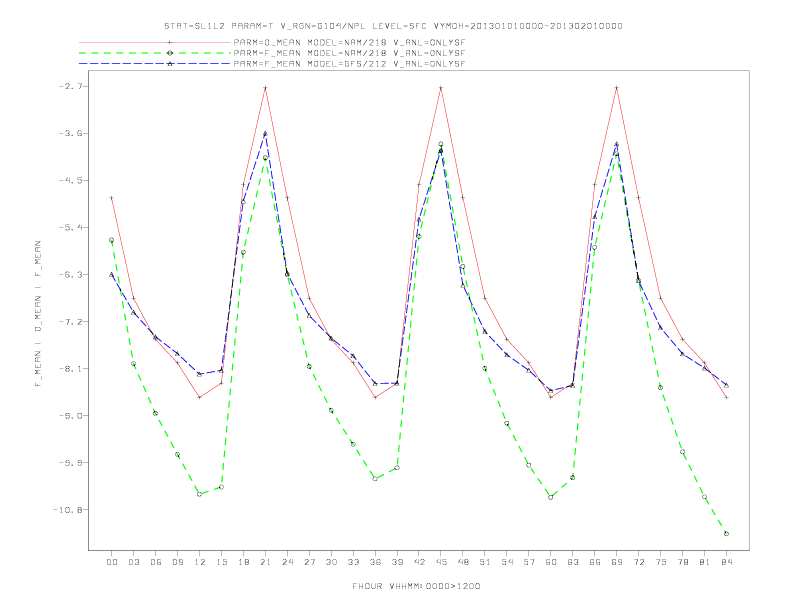Screen dimensions: 792x612
Task: Click the red solid line legend sample
Action: tap(155, 43)
